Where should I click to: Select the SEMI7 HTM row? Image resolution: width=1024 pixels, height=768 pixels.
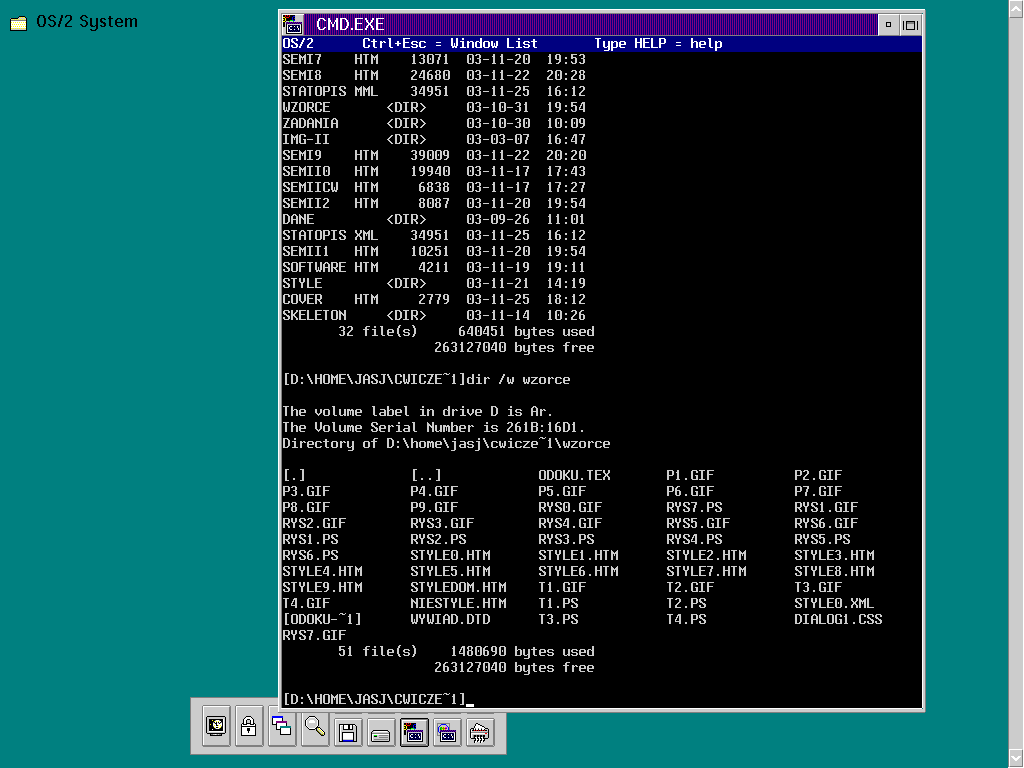[x=434, y=59]
